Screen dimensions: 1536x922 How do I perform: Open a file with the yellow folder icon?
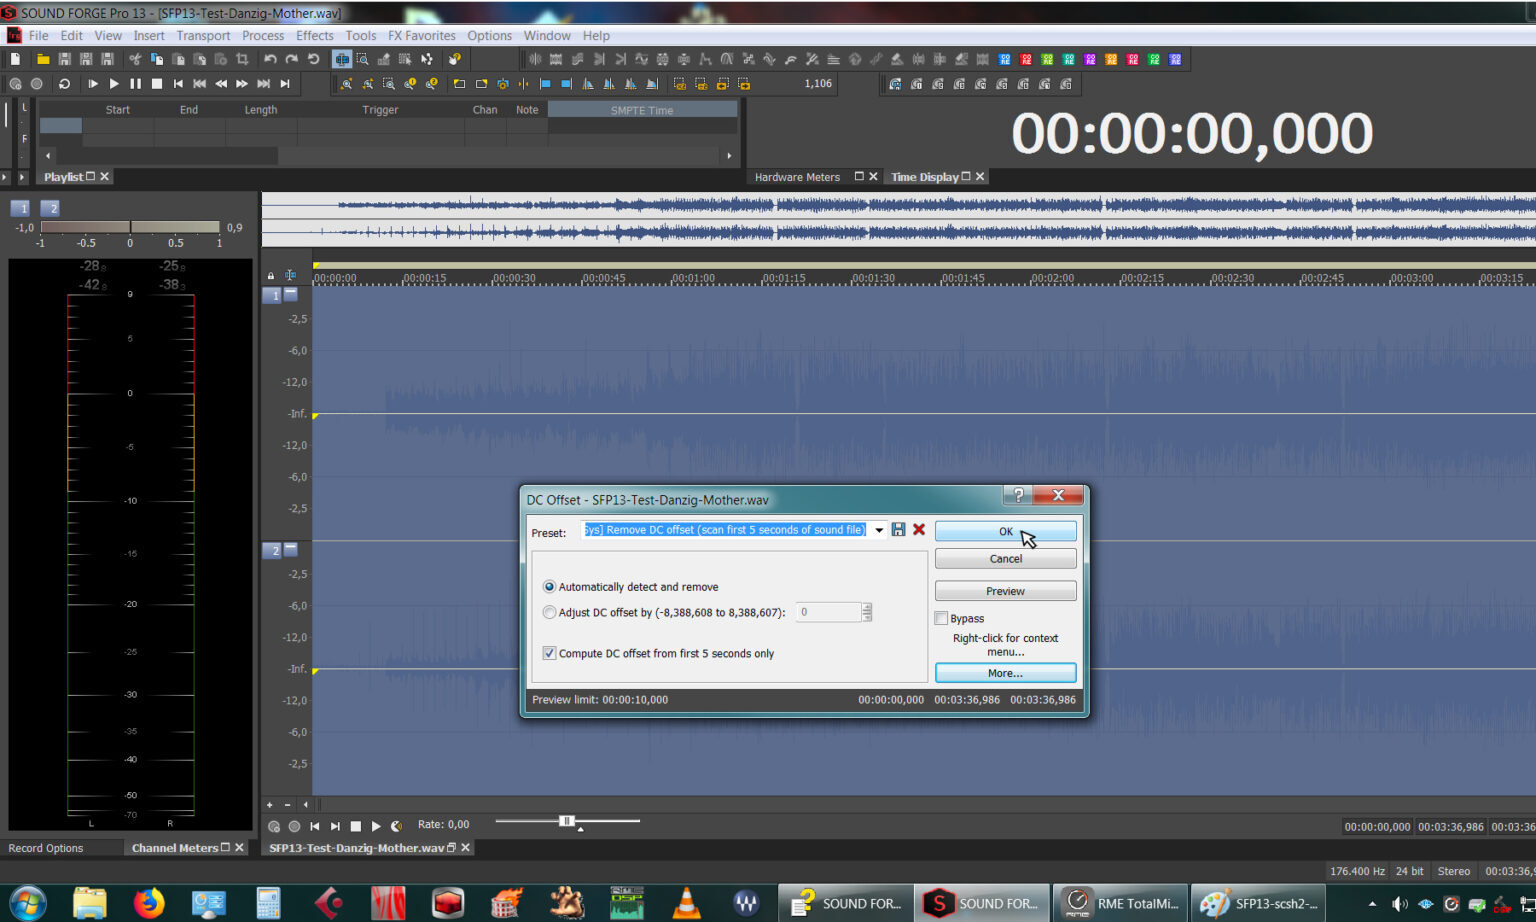(x=43, y=60)
